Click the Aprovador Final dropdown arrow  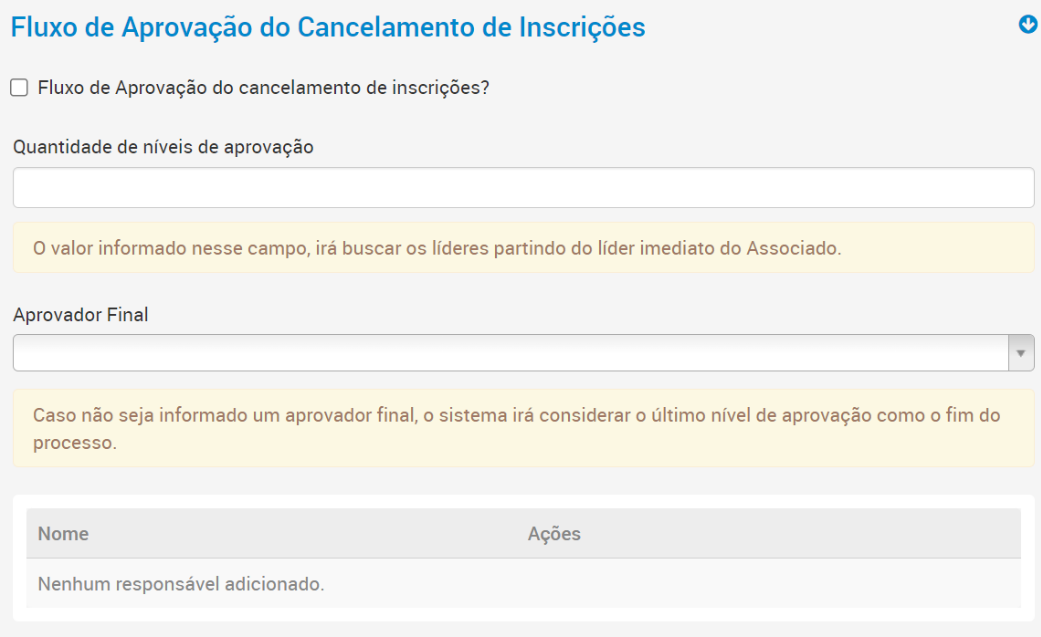click(1021, 353)
